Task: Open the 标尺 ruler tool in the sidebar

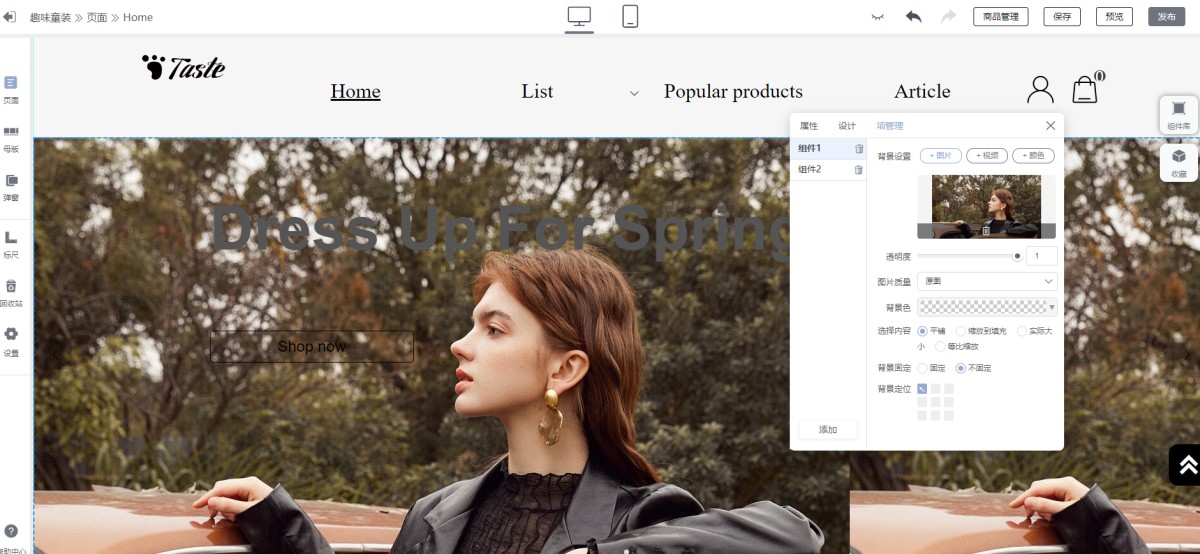Action: coord(11,243)
